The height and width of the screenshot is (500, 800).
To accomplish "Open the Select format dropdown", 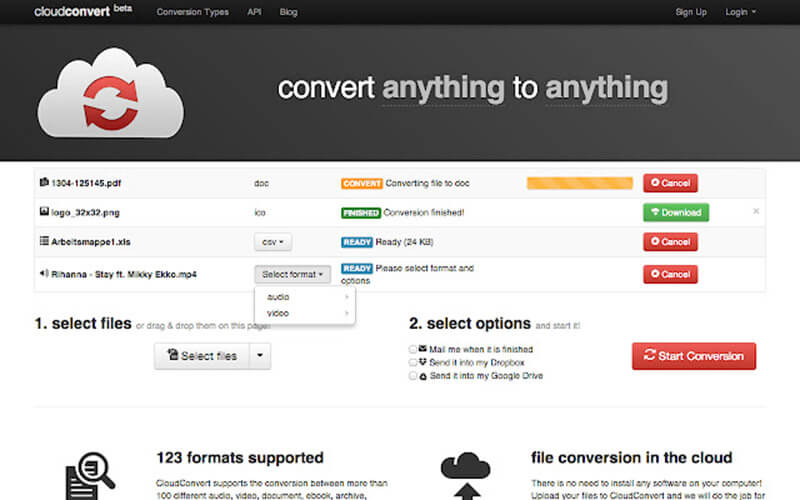I will (292, 274).
